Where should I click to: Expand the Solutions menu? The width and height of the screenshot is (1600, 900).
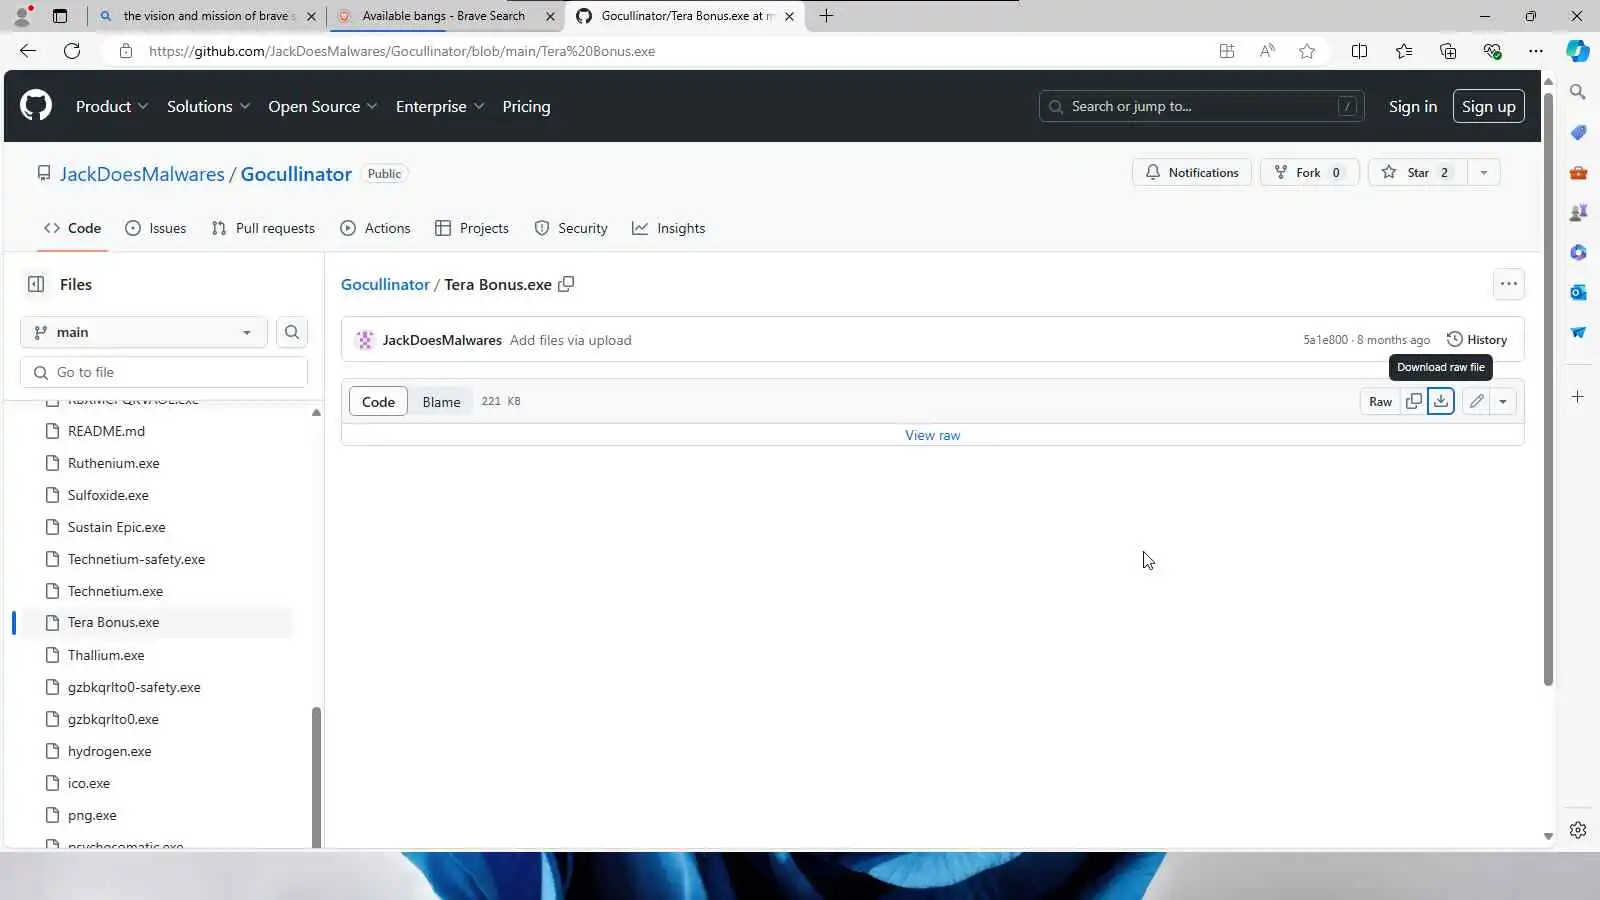coord(208,106)
